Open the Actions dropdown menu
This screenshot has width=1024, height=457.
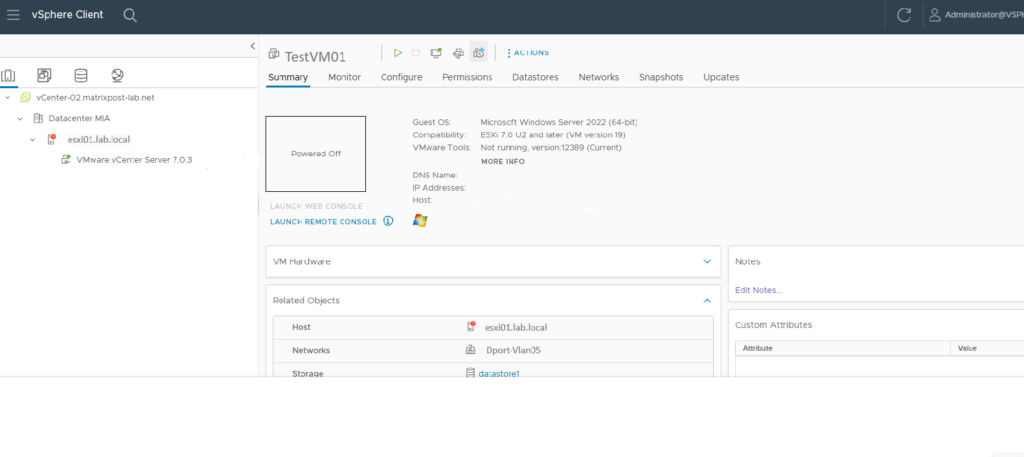tap(528, 53)
